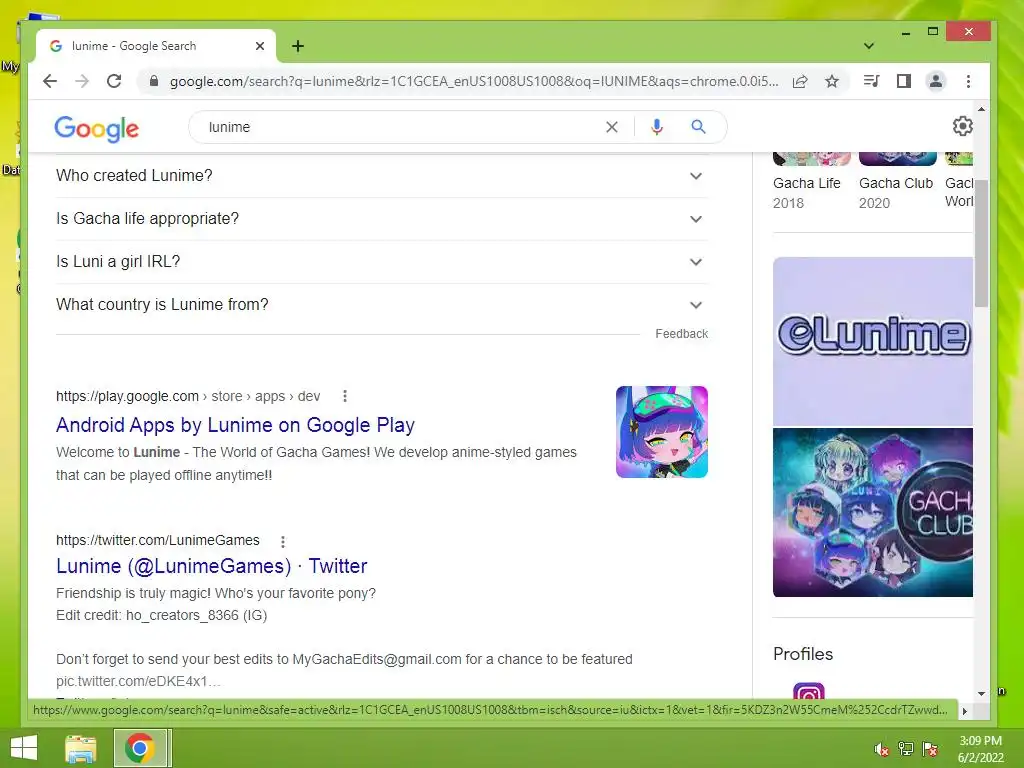Open options for the Twitter result
Screen dimensions: 1024x768
(x=283, y=541)
